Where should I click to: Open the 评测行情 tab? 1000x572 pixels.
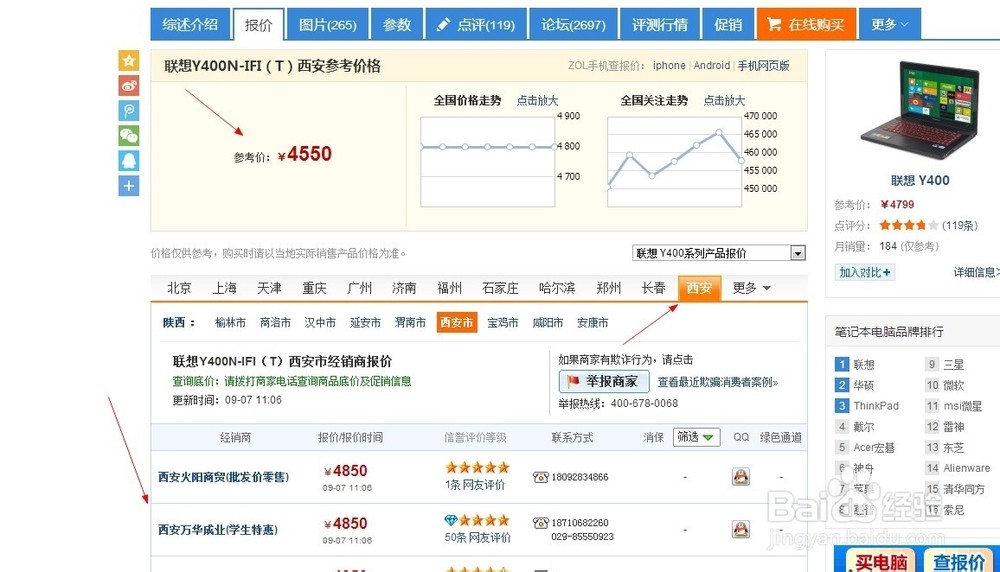click(x=659, y=24)
